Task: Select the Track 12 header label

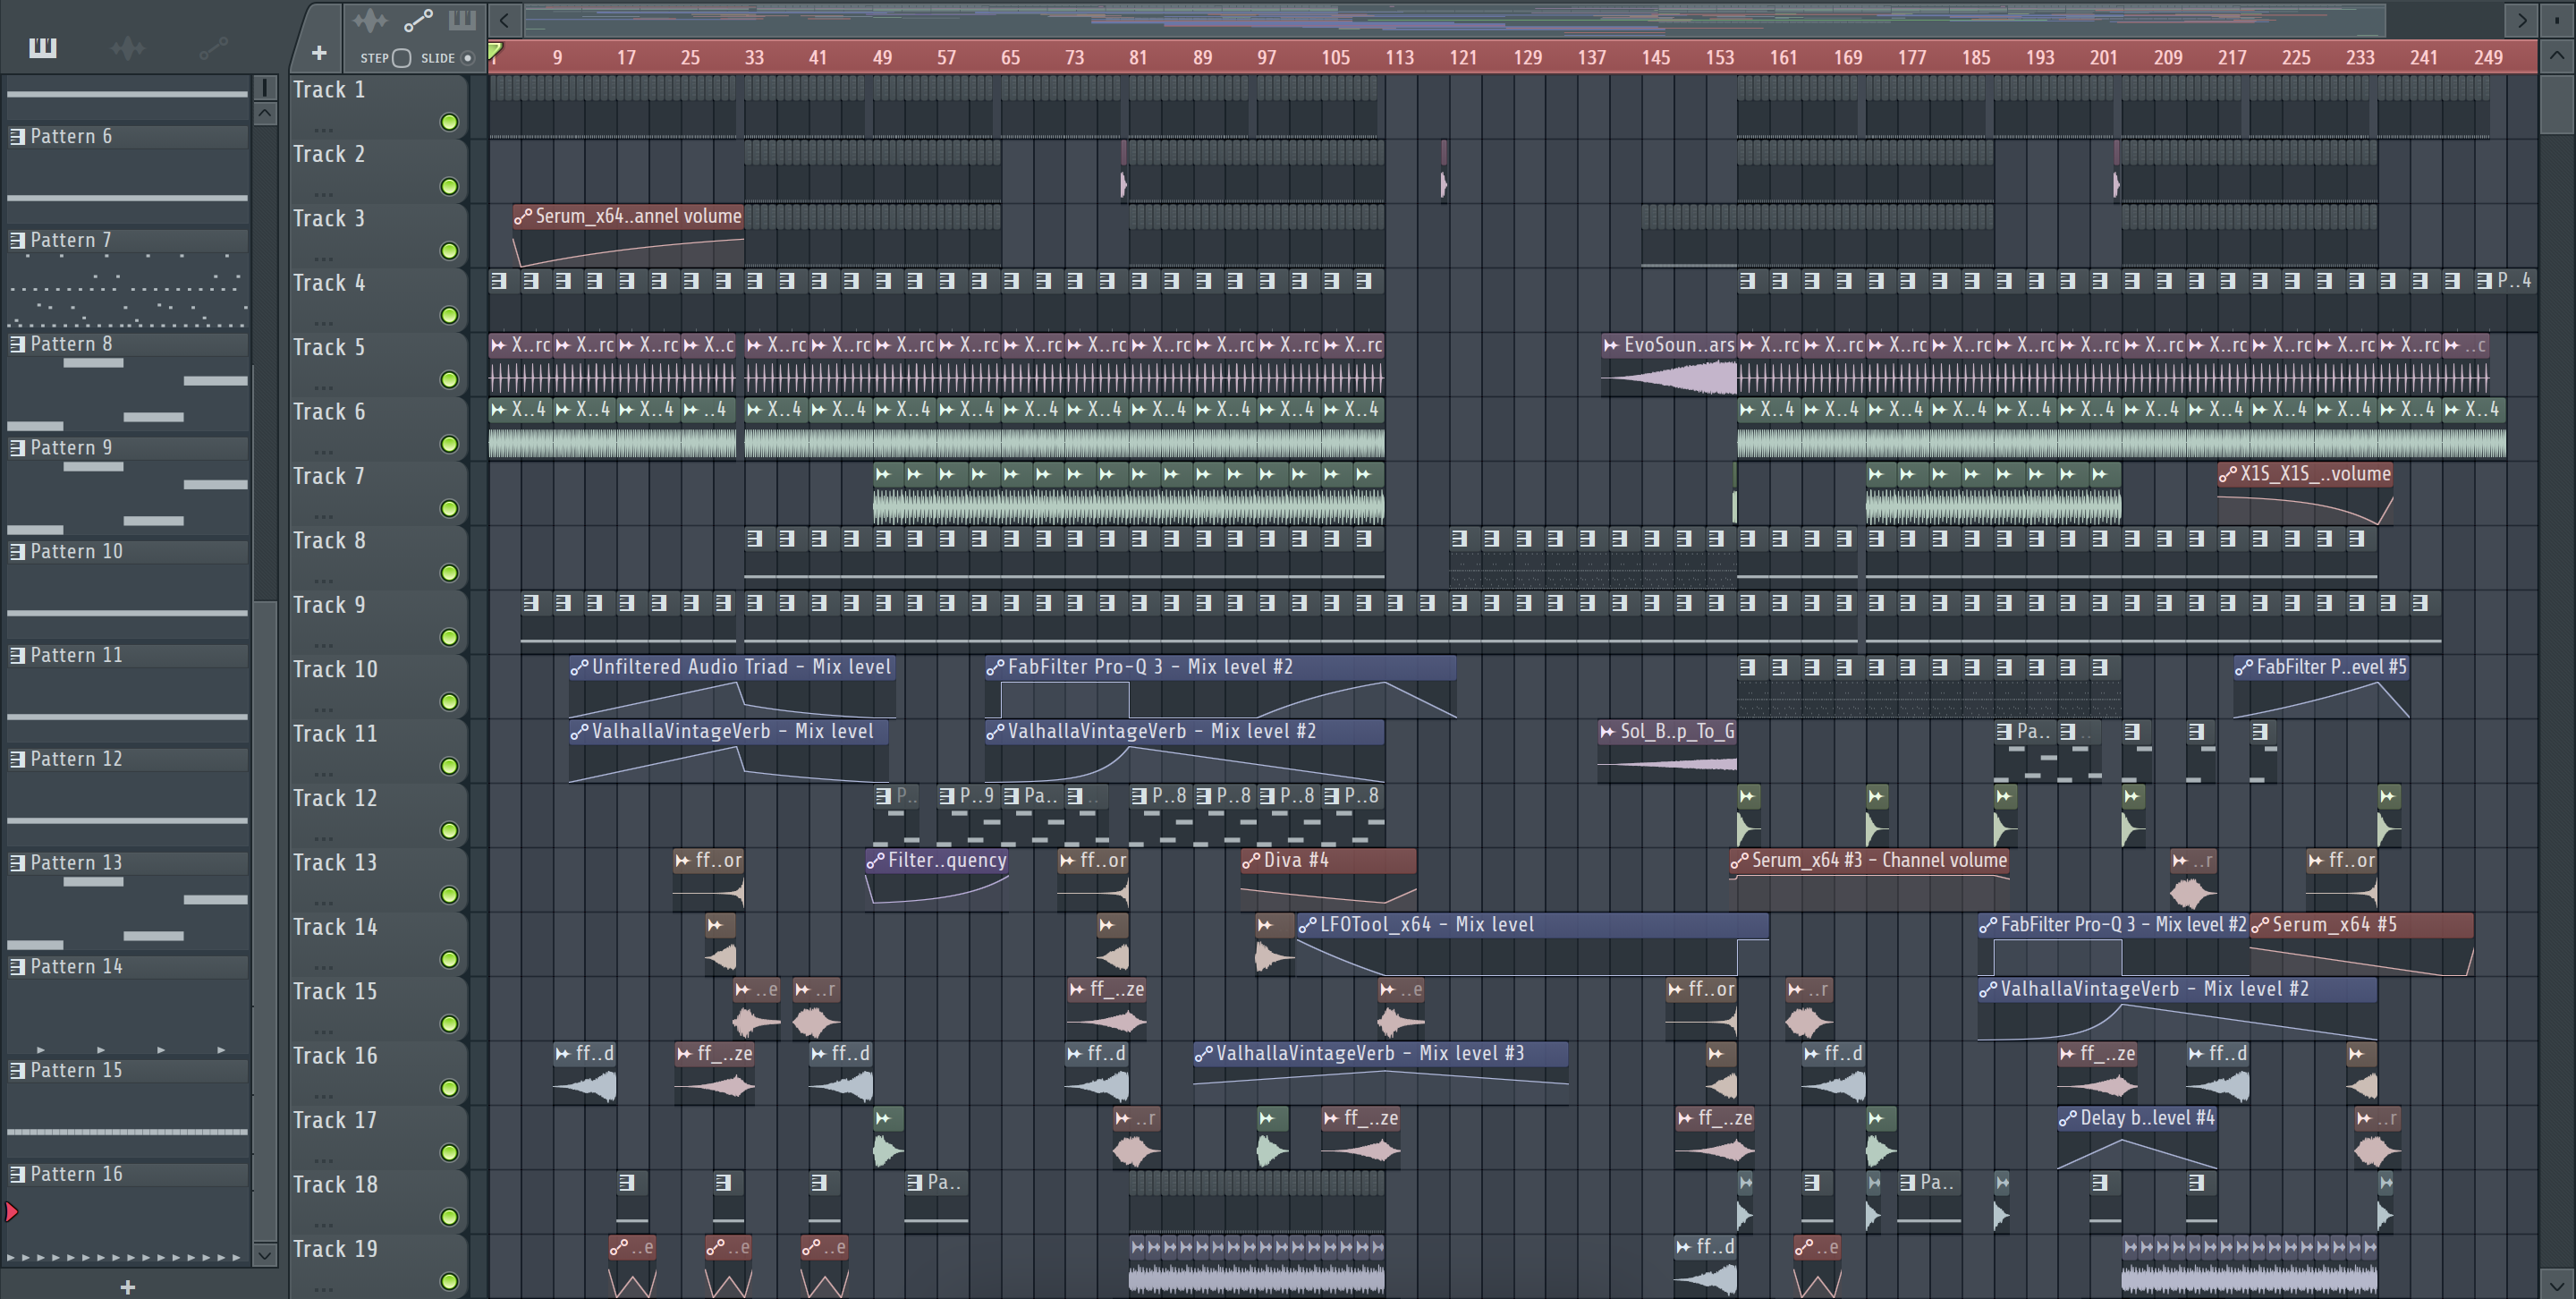Action: [x=335, y=798]
